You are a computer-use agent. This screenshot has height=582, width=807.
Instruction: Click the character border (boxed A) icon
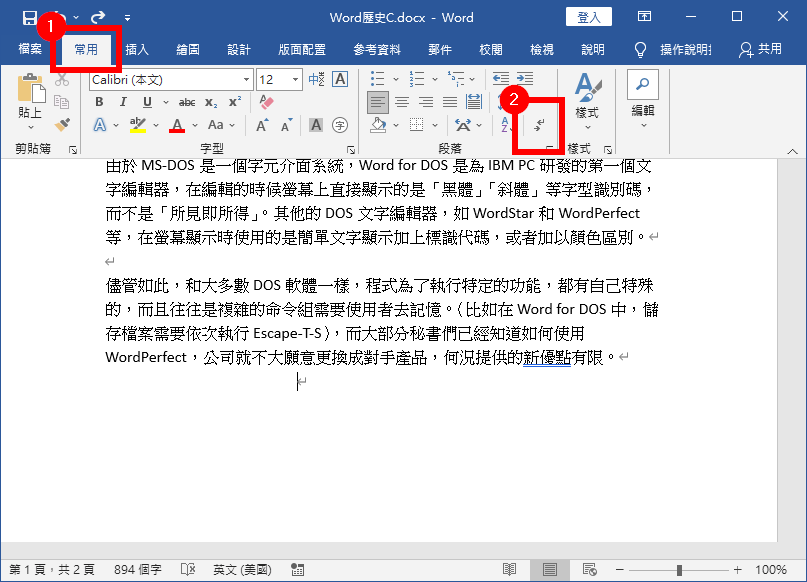pyautogui.click(x=340, y=79)
